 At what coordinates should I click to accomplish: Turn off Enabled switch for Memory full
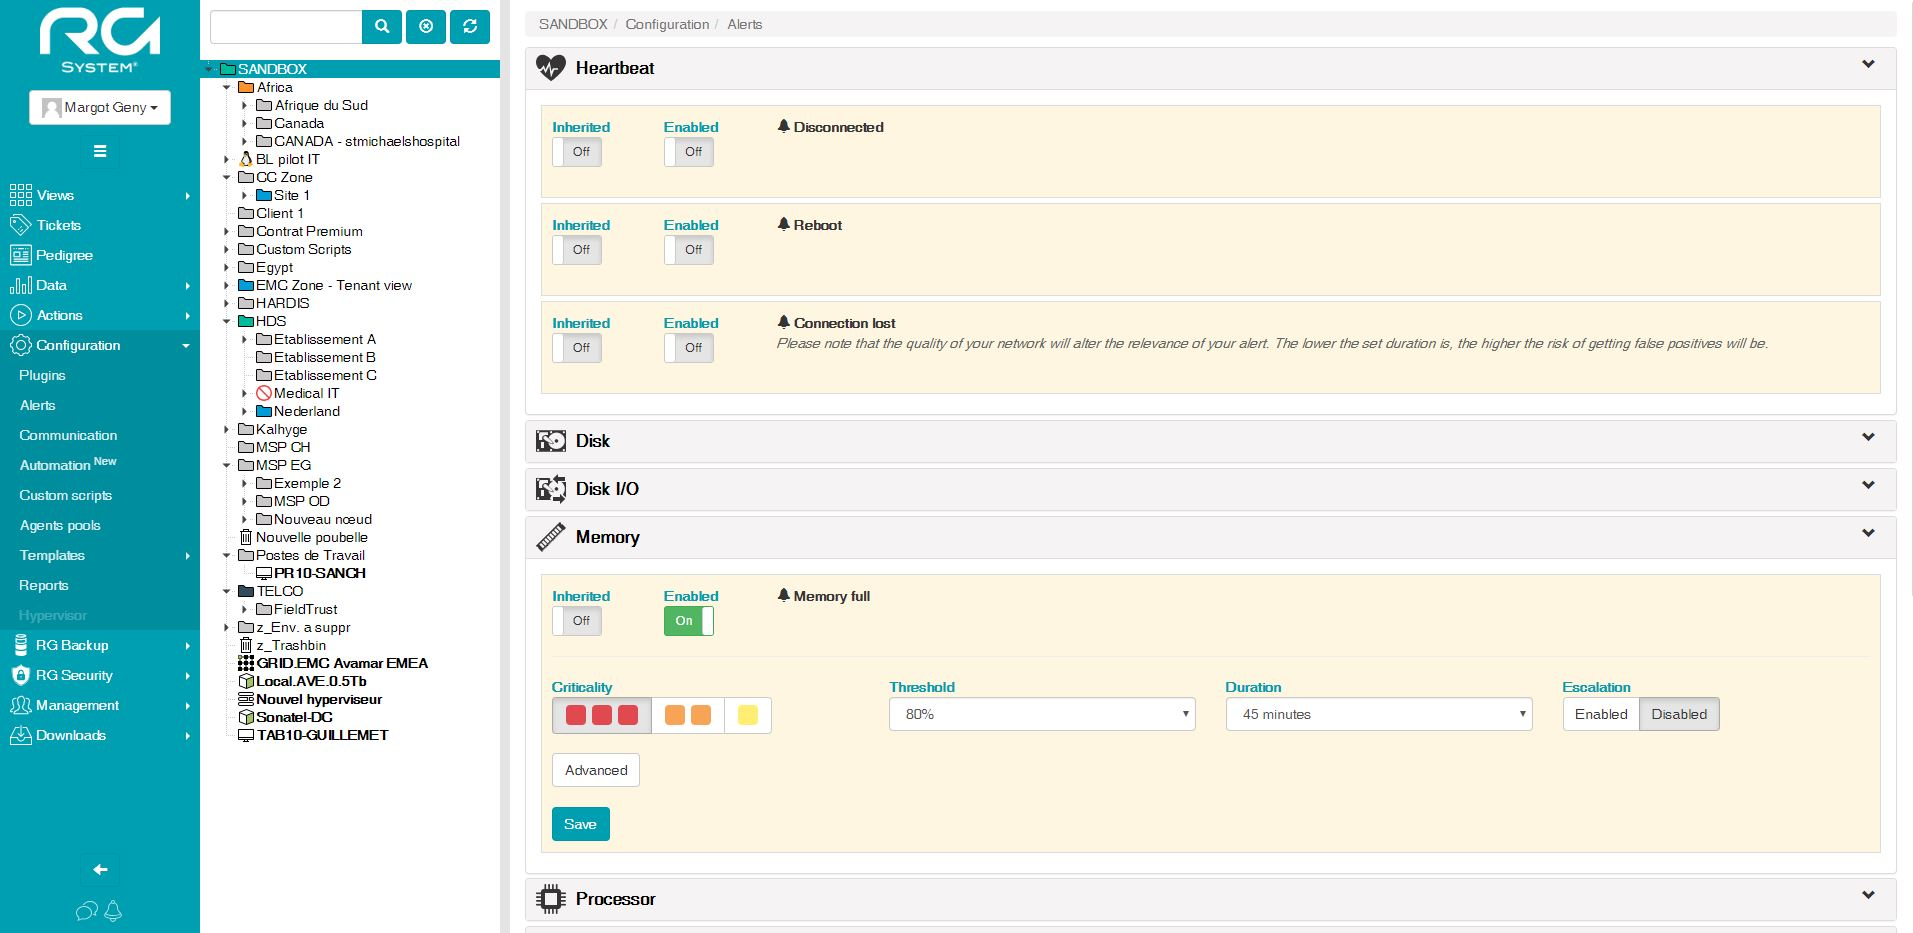click(689, 621)
